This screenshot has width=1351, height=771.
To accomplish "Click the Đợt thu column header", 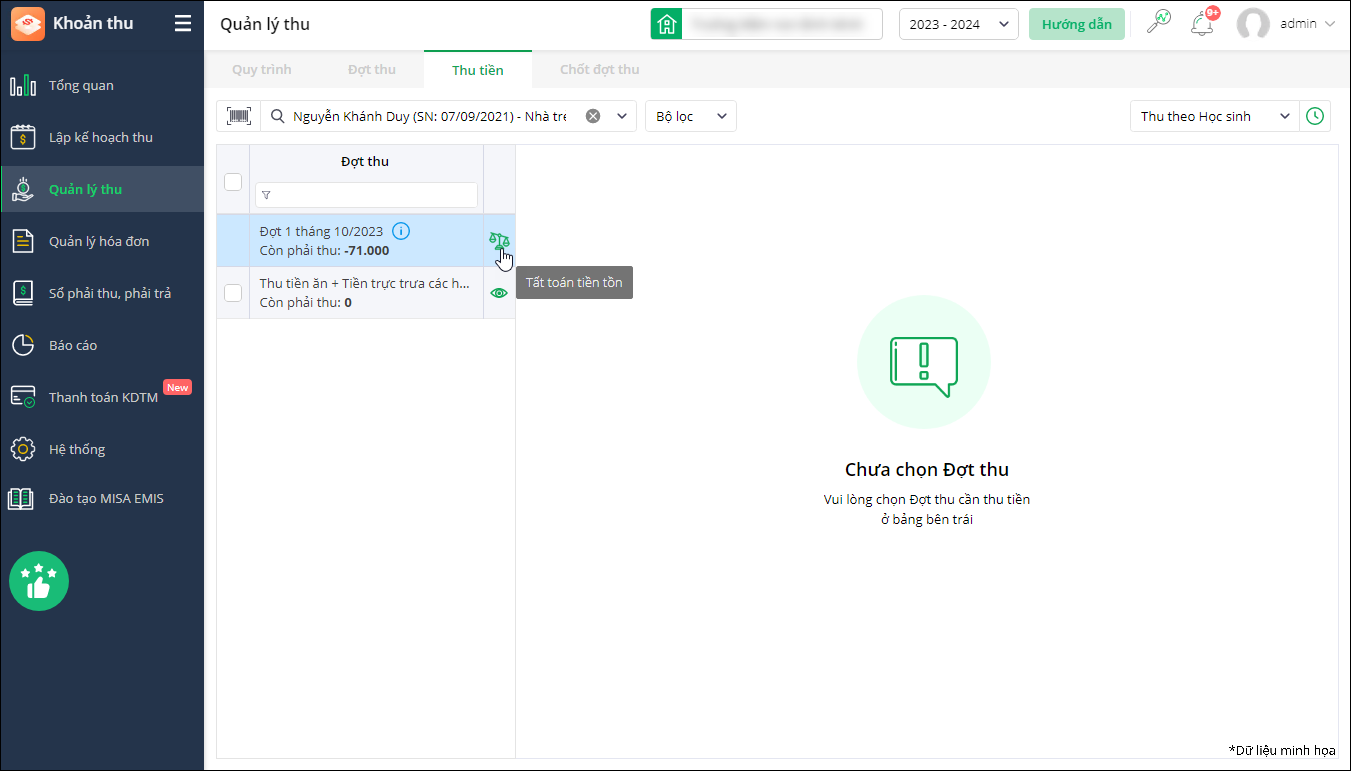I will coord(365,161).
